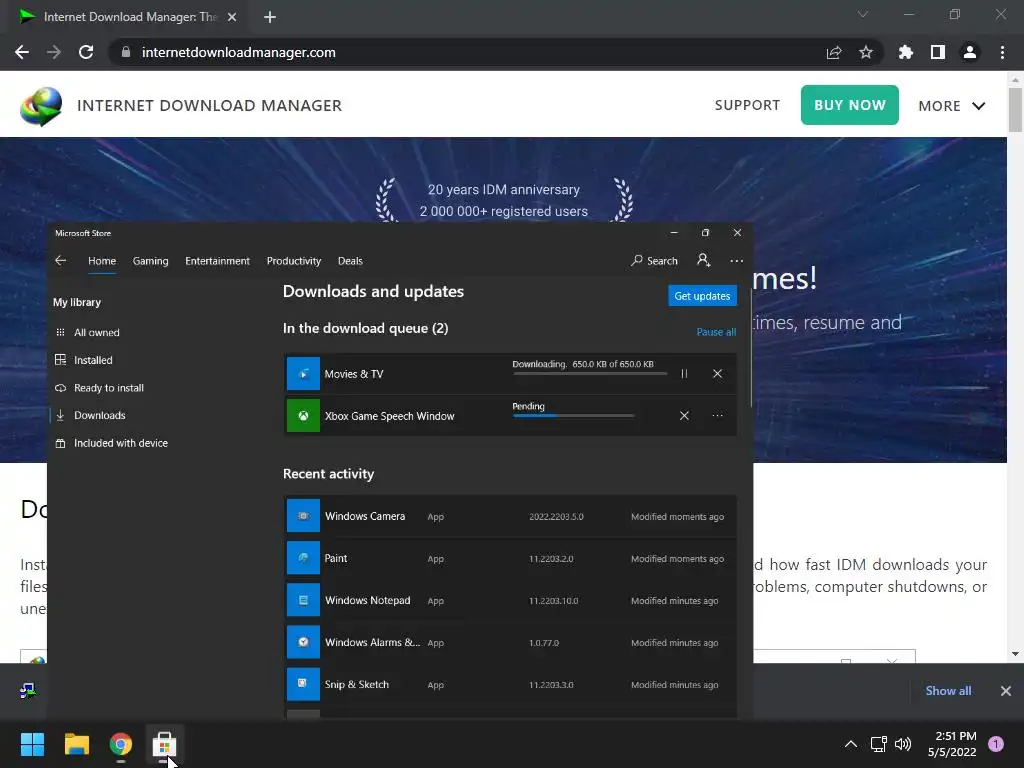1024x768 pixels.
Task: Switch to the Deals tab
Action: coord(350,261)
